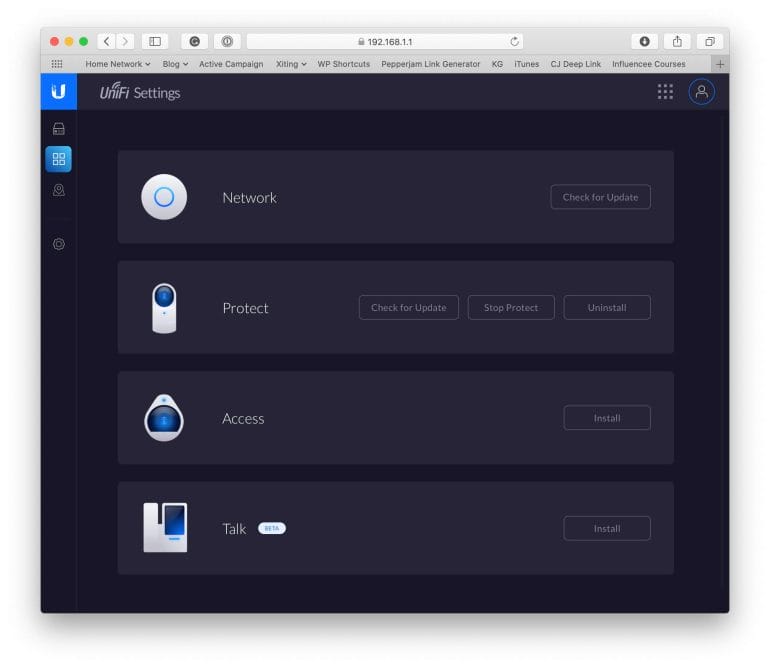Check for Update on Protect
Image resolution: width=770 pixels, height=667 pixels.
pyautogui.click(x=409, y=307)
